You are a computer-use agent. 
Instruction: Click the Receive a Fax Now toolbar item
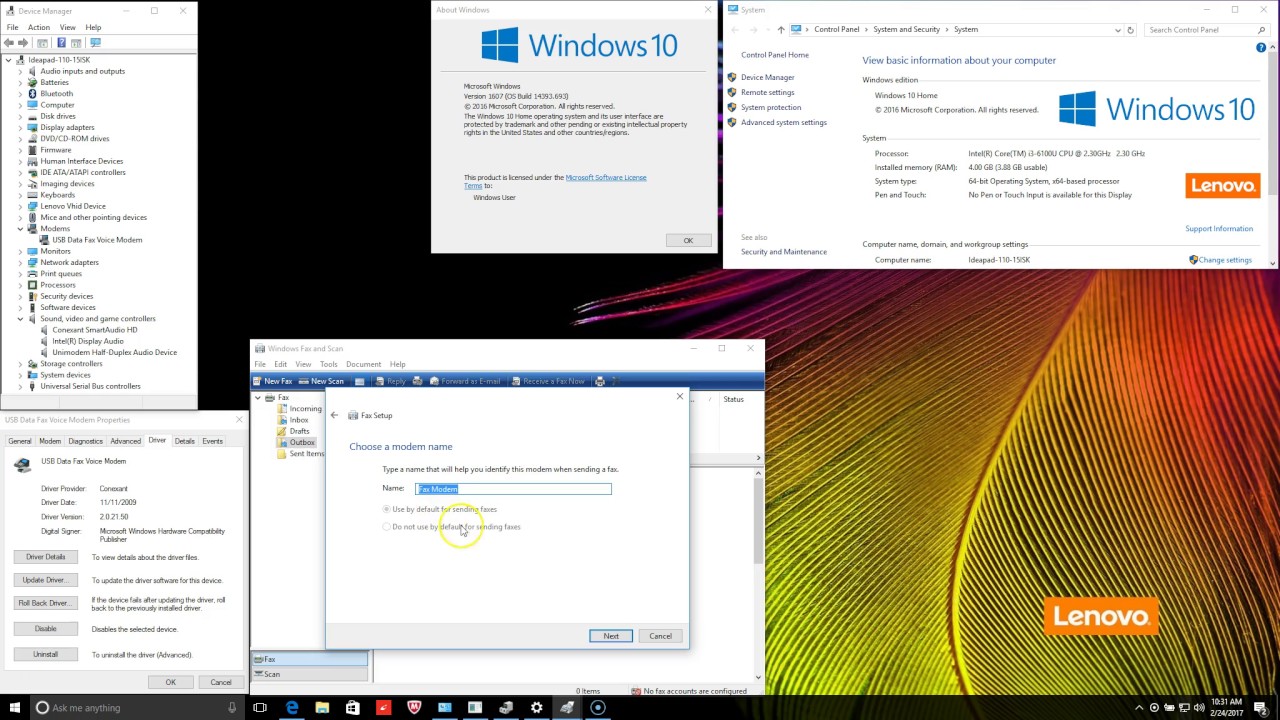point(548,381)
